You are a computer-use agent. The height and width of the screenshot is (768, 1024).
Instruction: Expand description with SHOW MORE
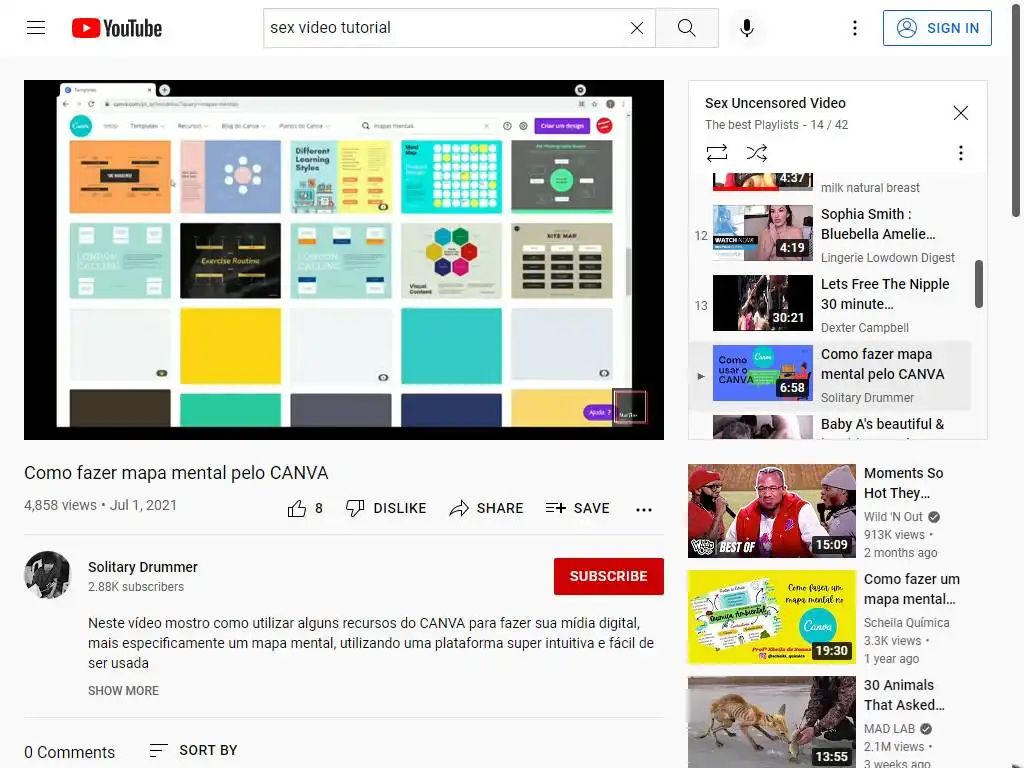point(123,690)
